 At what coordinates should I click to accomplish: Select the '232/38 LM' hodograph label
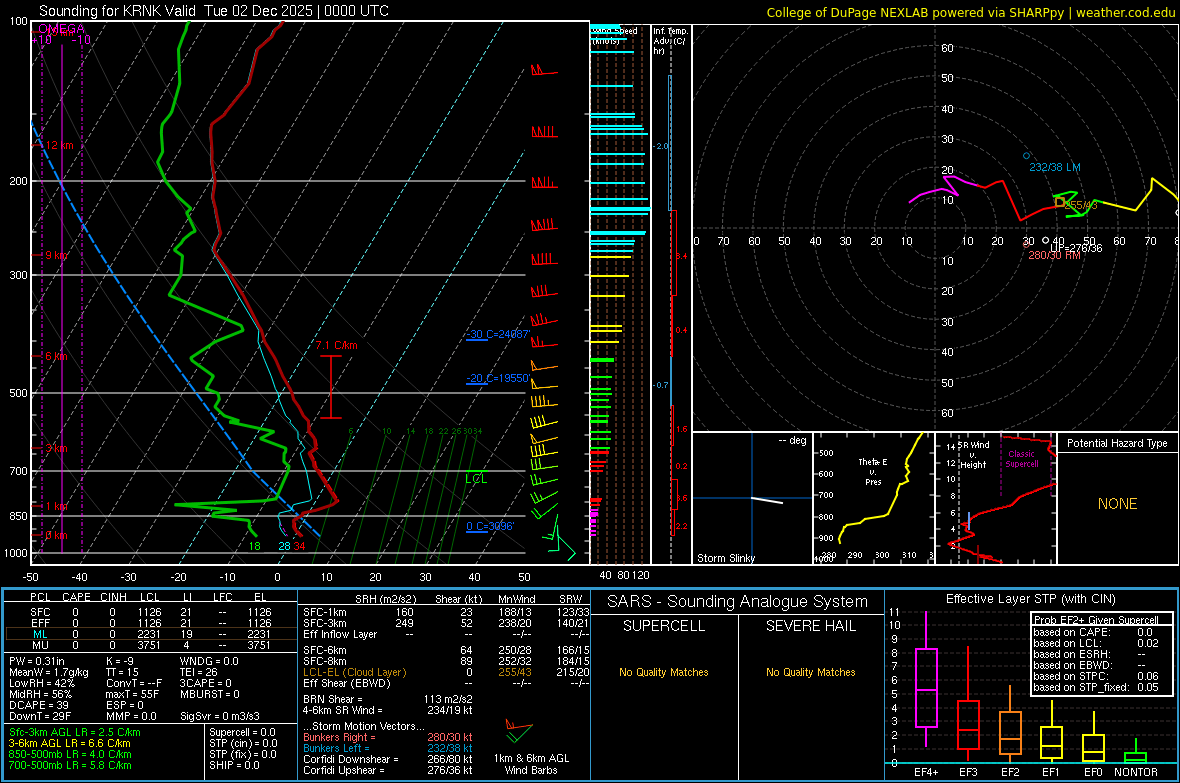coord(1054,167)
